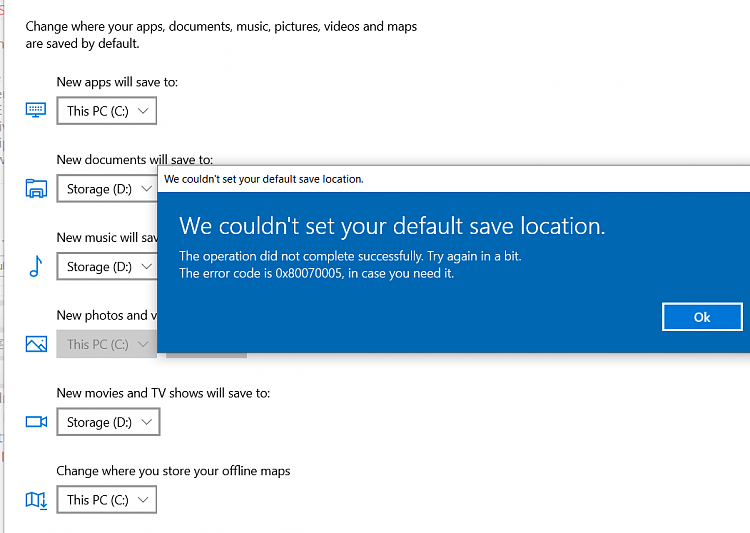750x533 pixels.
Task: Click the dialog title bar text
Action: [x=264, y=179]
